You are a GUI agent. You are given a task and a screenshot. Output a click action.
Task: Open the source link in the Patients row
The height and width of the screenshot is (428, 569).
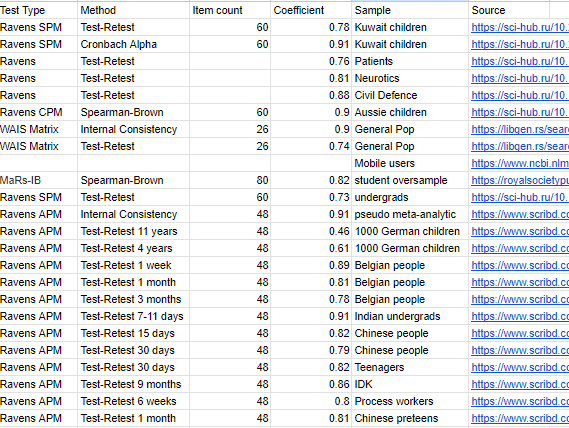[x=520, y=61]
